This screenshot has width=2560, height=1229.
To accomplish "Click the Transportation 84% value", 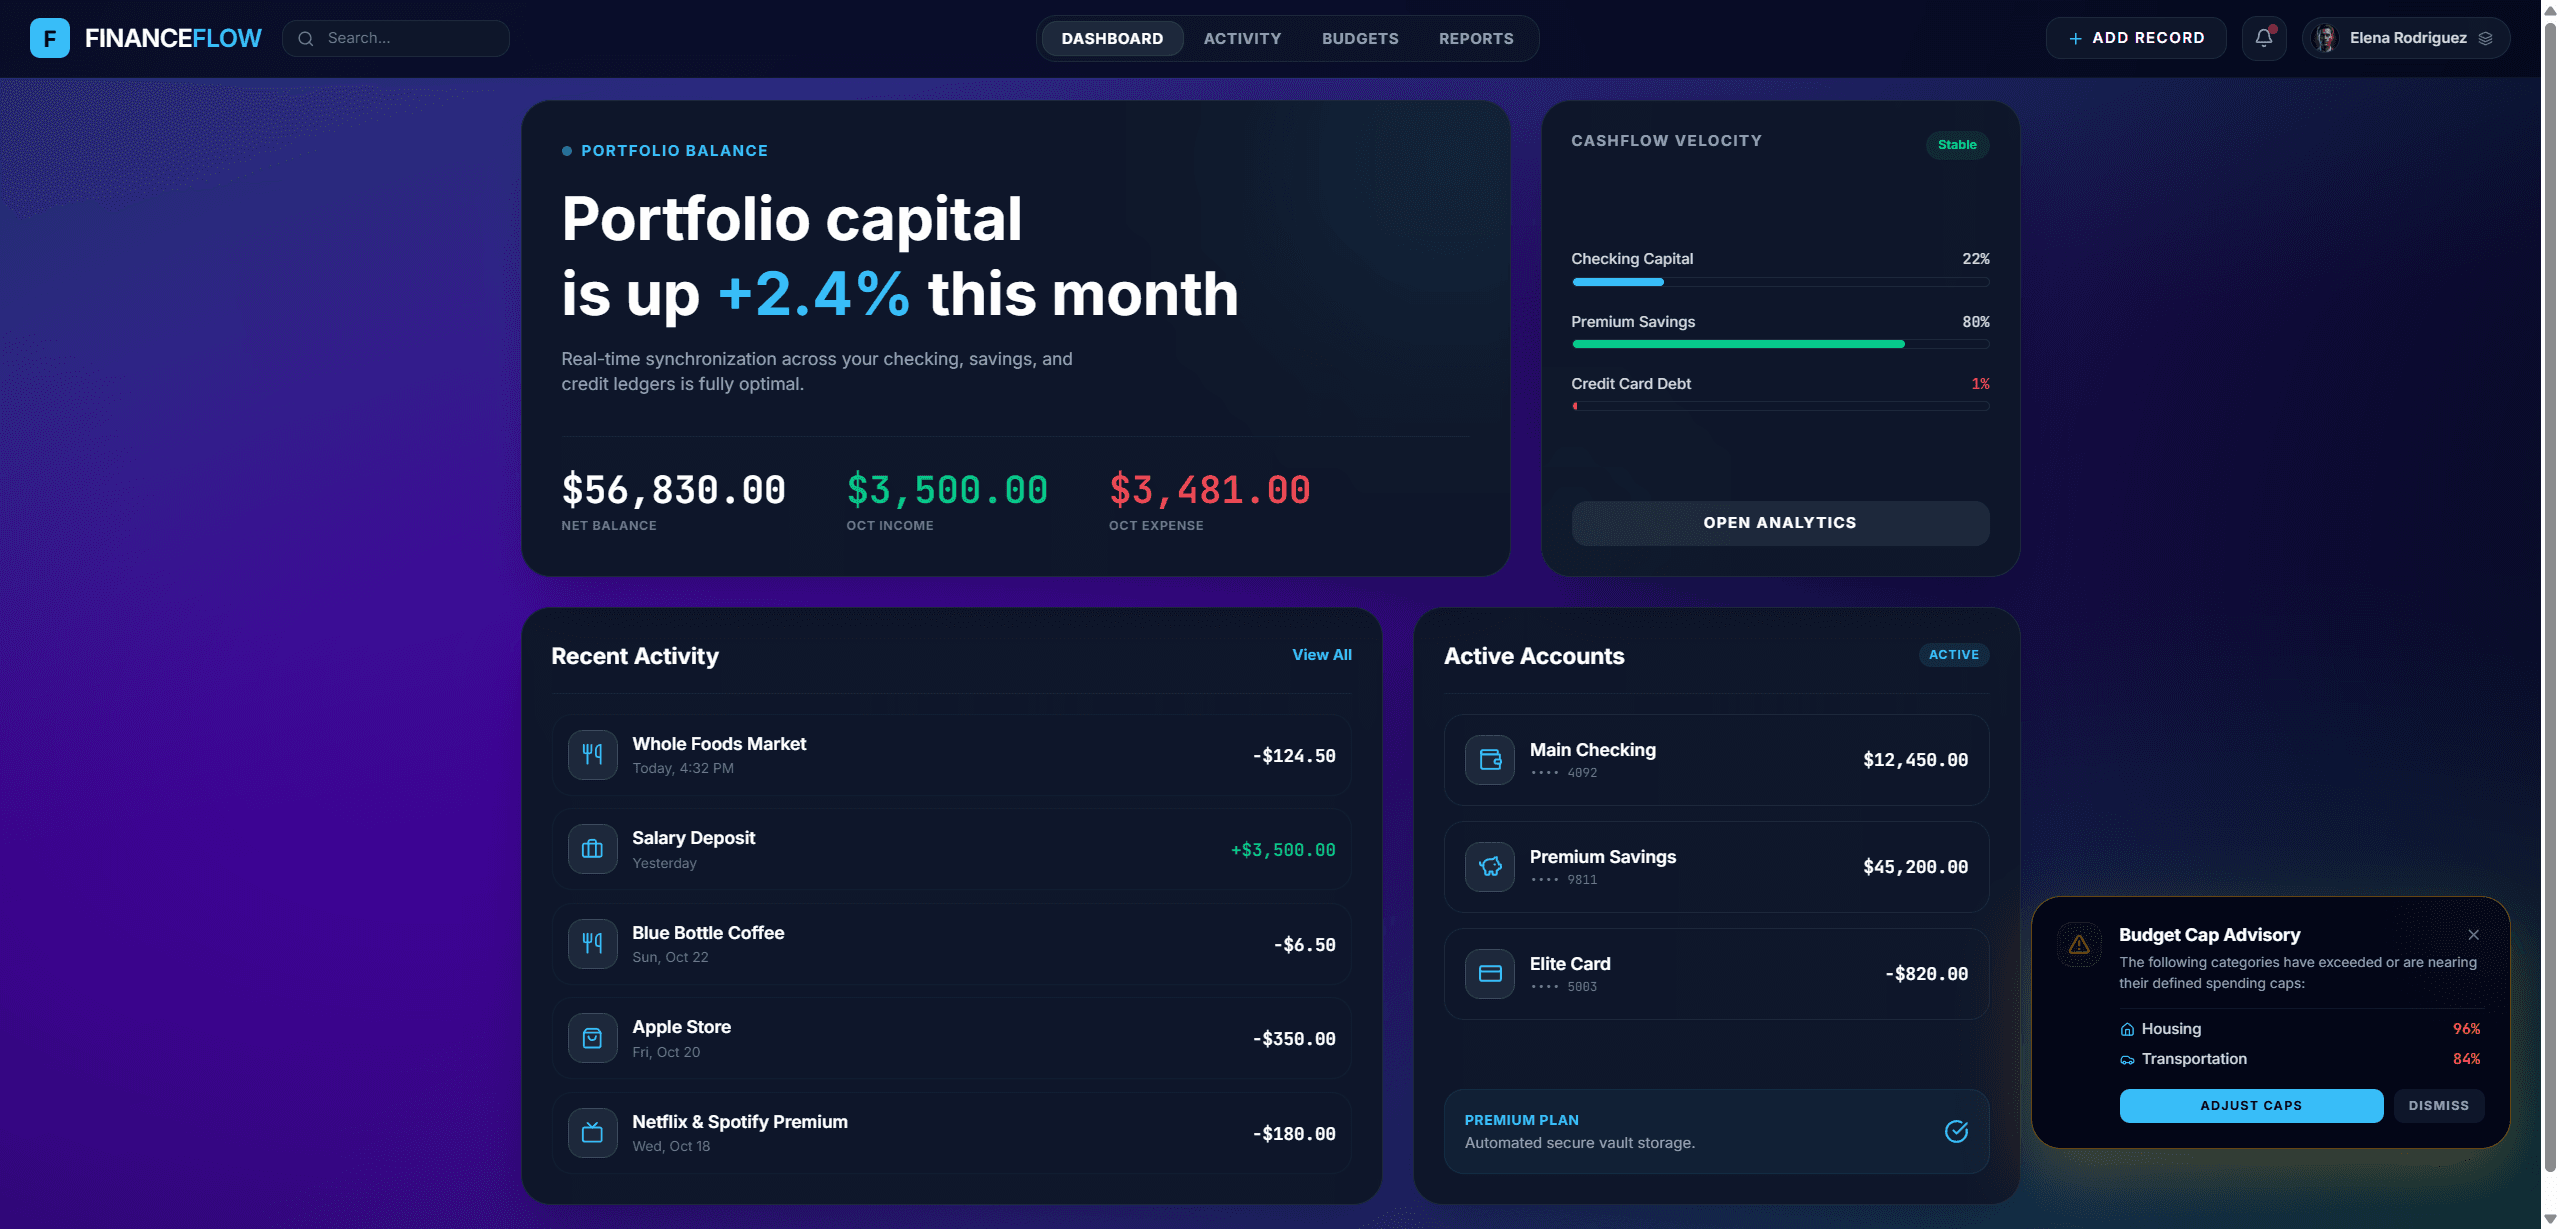I will coord(2466,1059).
